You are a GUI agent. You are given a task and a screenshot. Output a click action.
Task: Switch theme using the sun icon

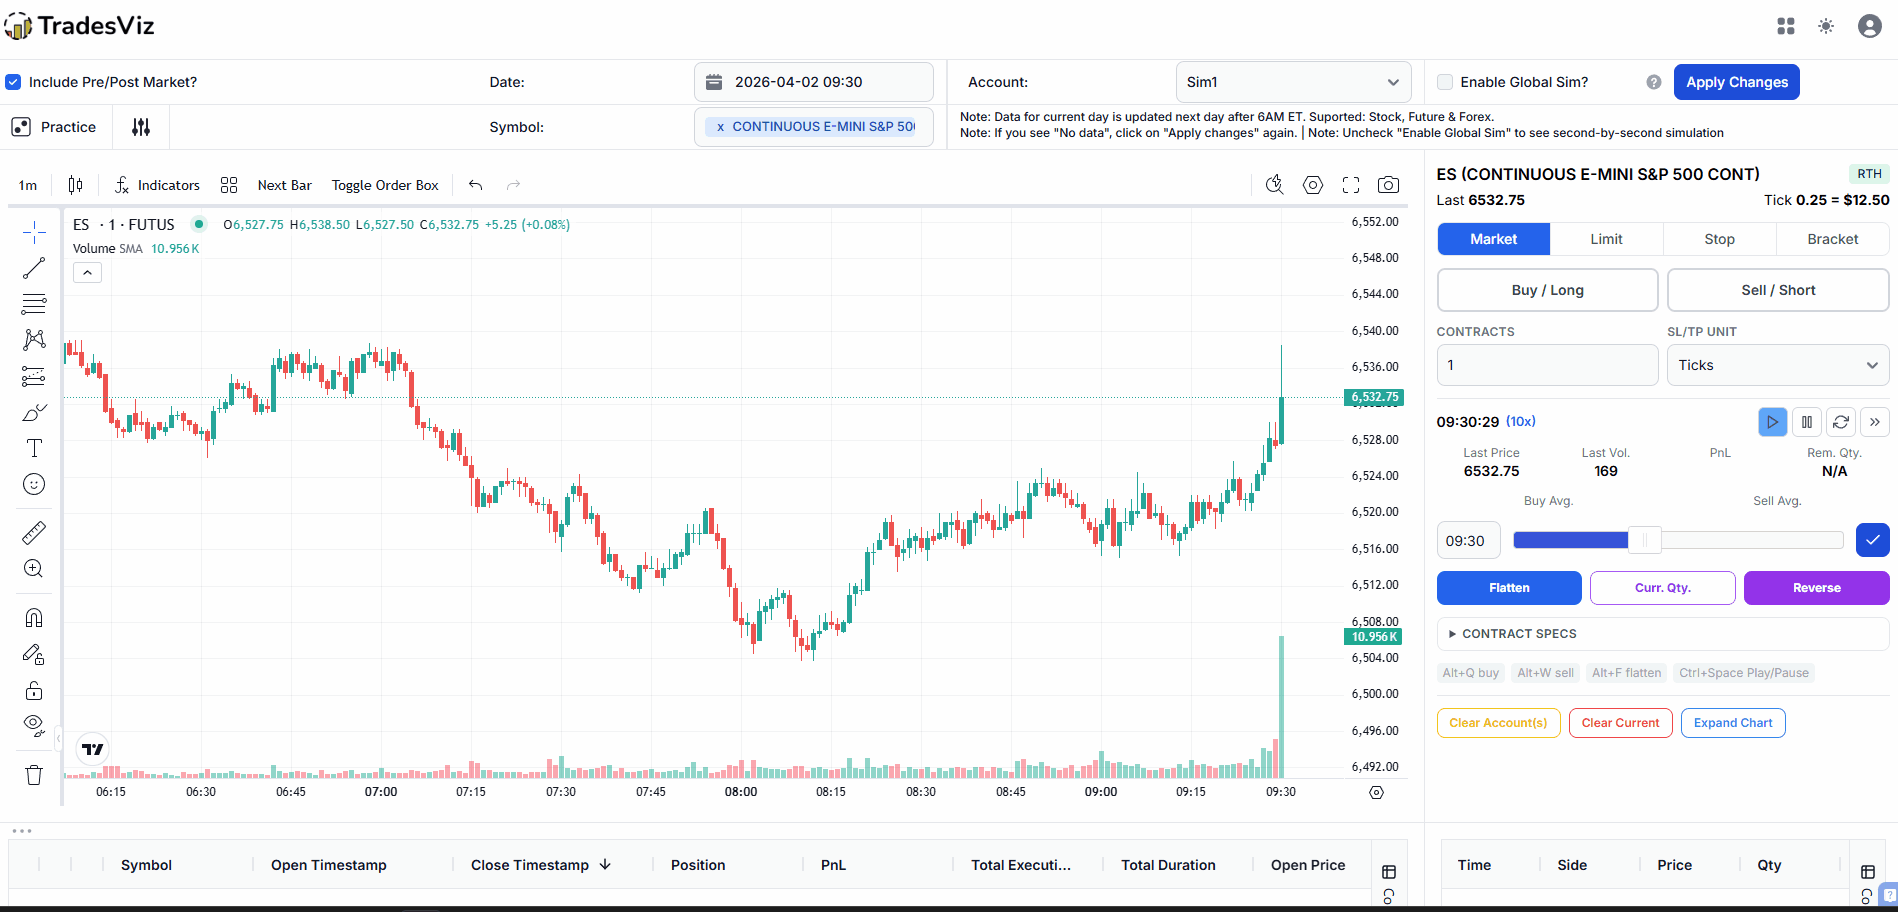(x=1826, y=26)
